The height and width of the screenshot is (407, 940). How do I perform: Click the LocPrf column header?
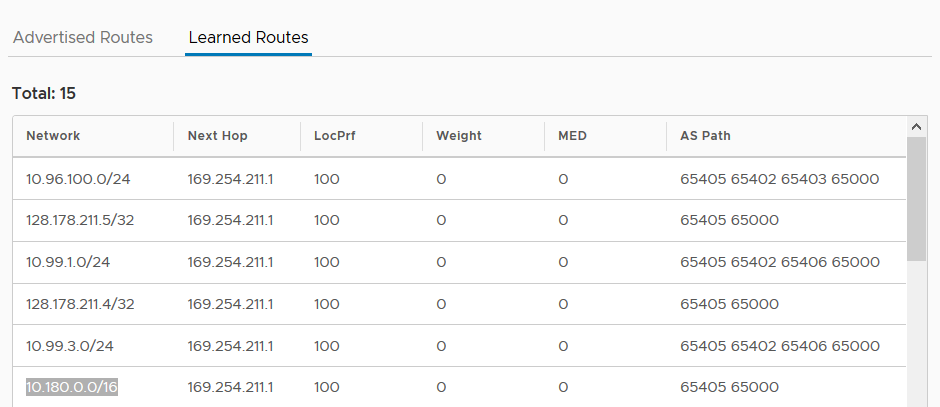point(334,135)
